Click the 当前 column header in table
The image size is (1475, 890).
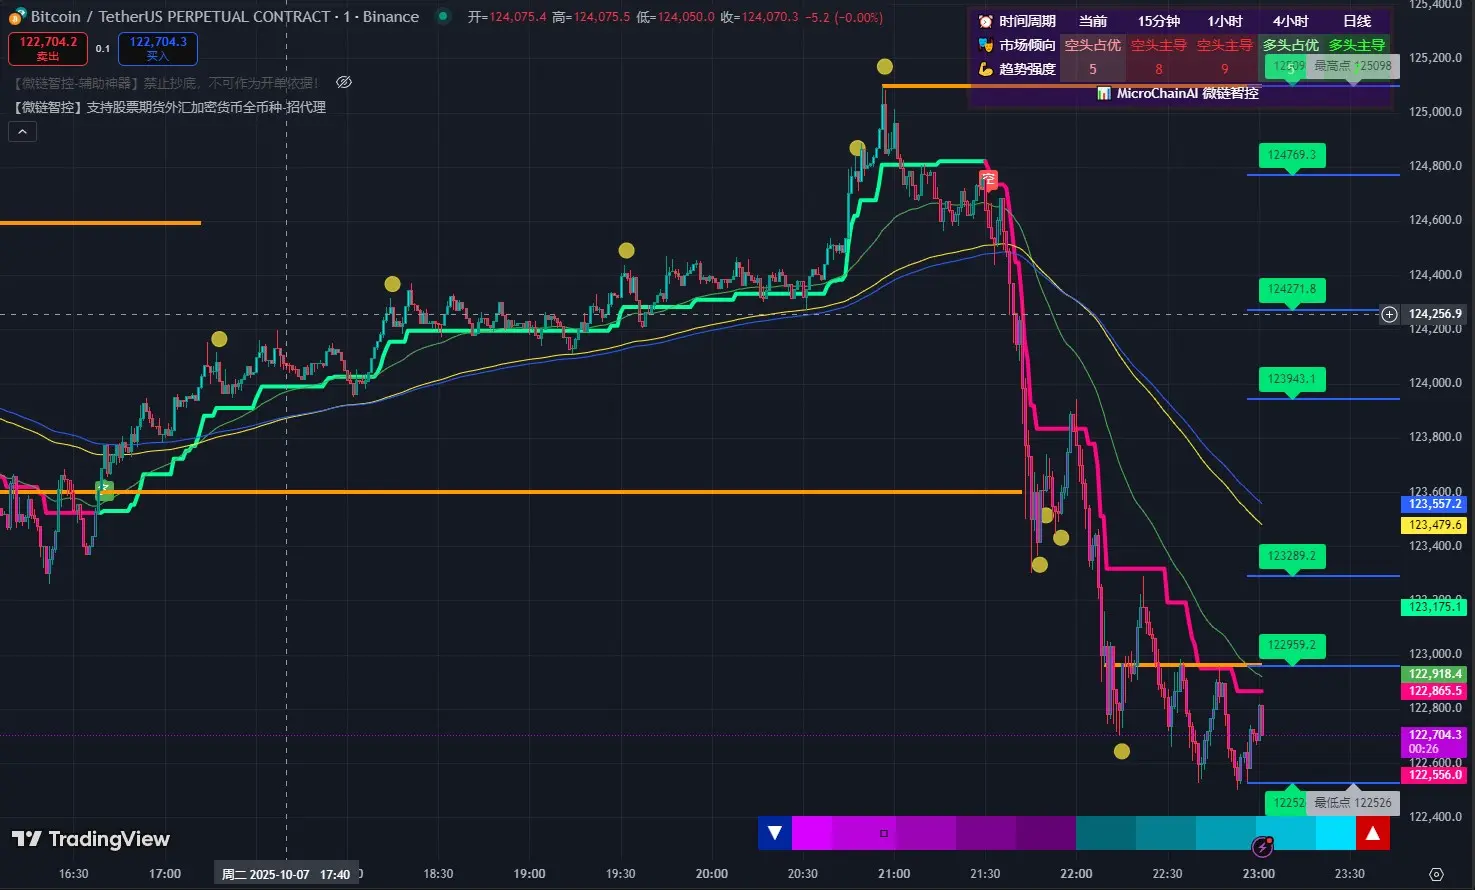point(1093,21)
